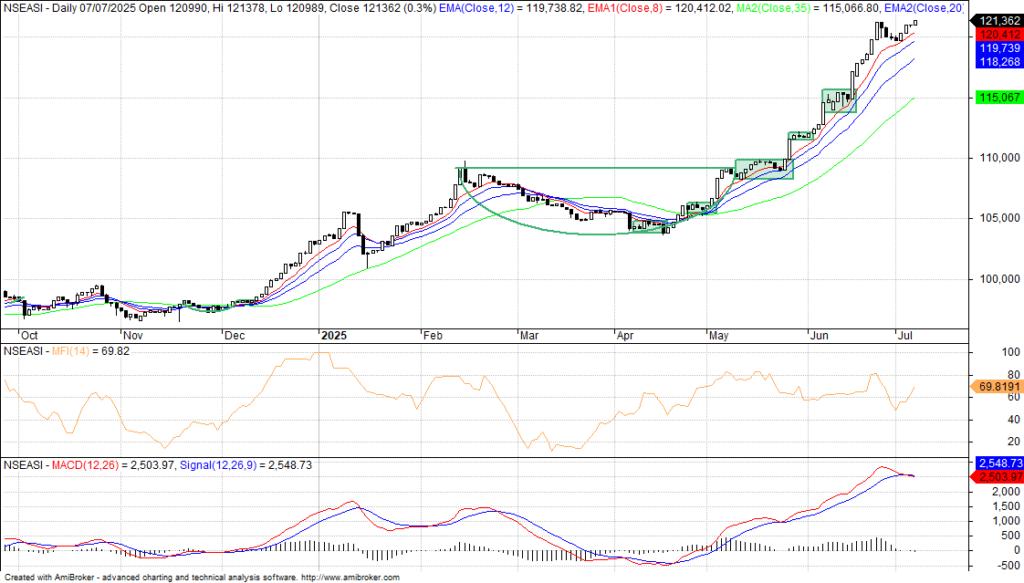Click the Mar month label on time axis
Screen dimensions: 1024x583
pyautogui.click(x=526, y=337)
